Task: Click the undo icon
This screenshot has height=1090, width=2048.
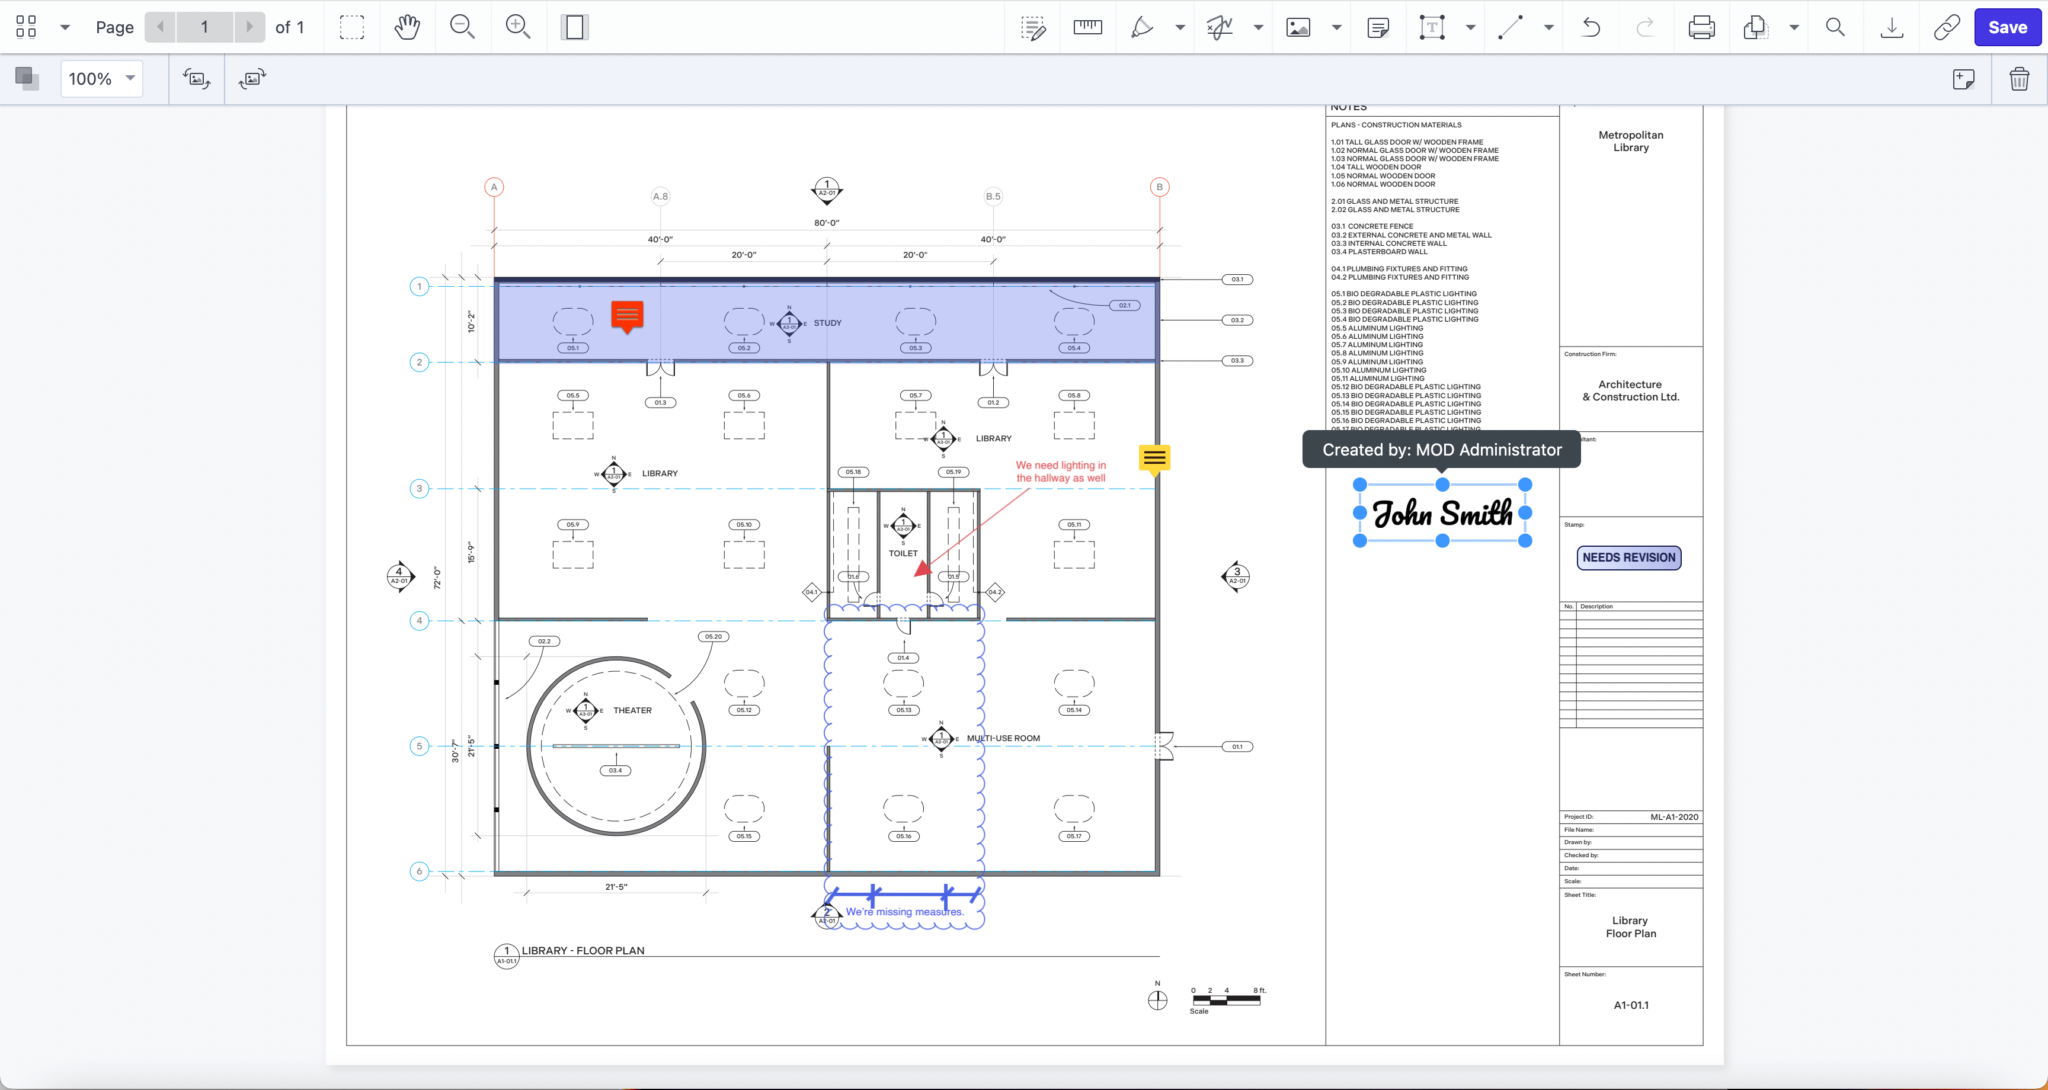Action: (x=1590, y=27)
